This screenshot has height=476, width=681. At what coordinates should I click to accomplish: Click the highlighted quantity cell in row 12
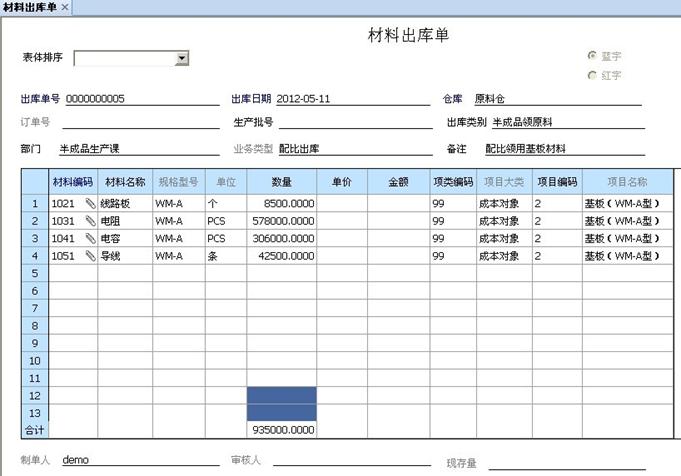pos(282,395)
